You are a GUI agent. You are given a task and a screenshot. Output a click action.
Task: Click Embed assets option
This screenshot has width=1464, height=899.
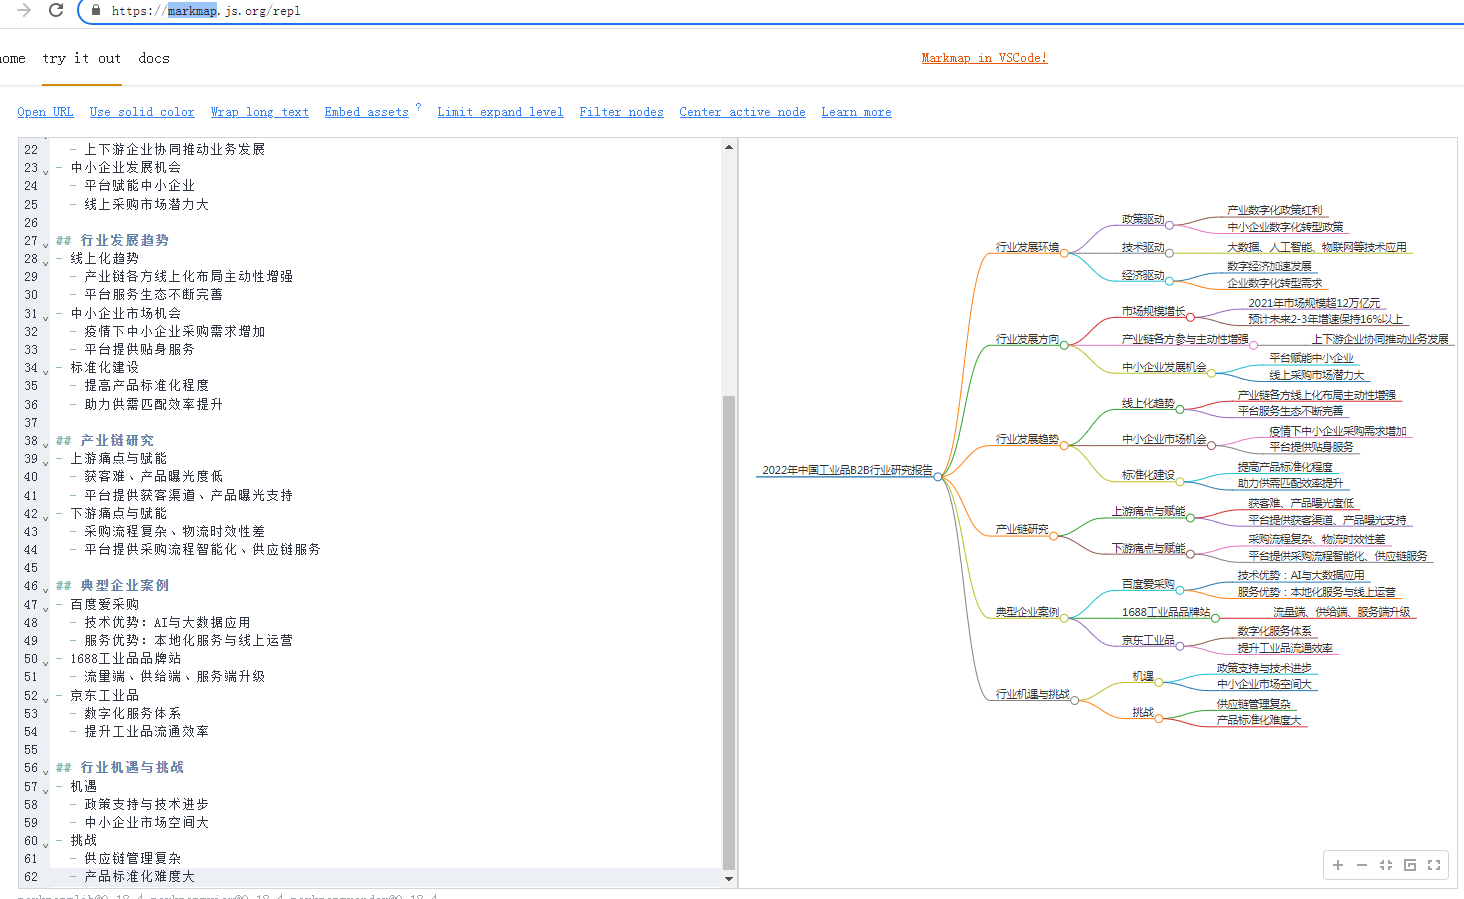click(366, 112)
